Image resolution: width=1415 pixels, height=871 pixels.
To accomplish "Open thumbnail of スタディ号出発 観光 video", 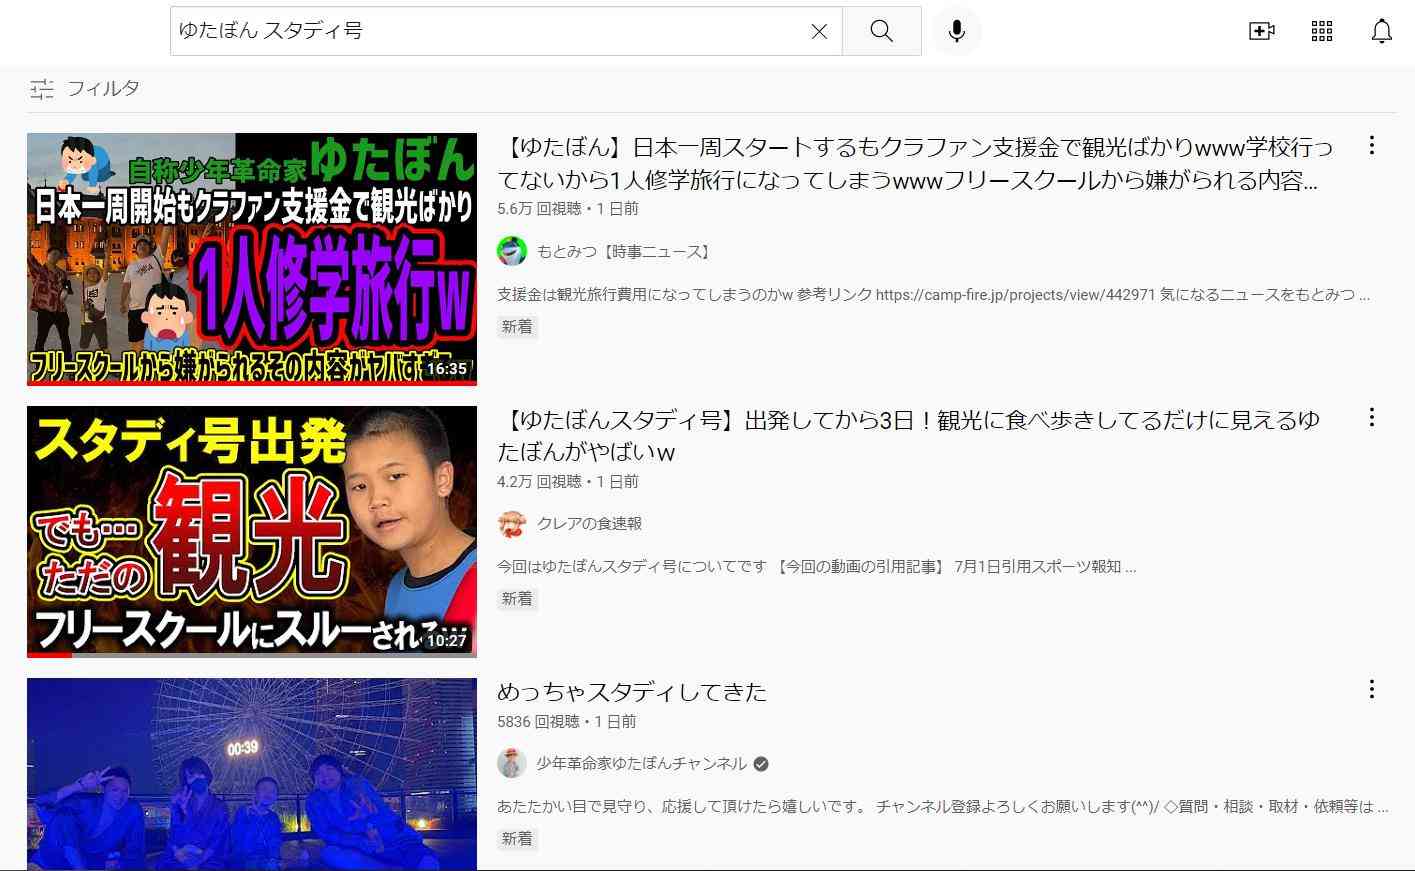I will point(252,532).
